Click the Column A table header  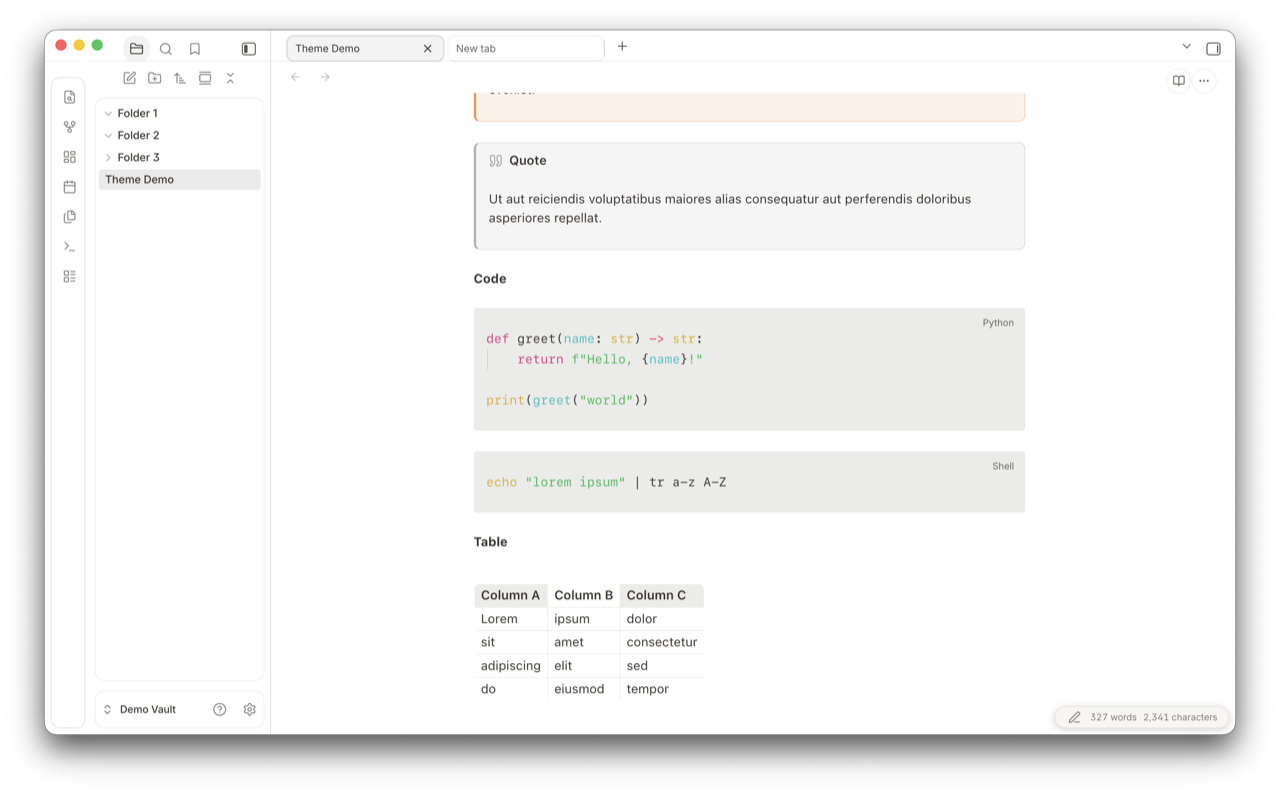click(x=510, y=595)
